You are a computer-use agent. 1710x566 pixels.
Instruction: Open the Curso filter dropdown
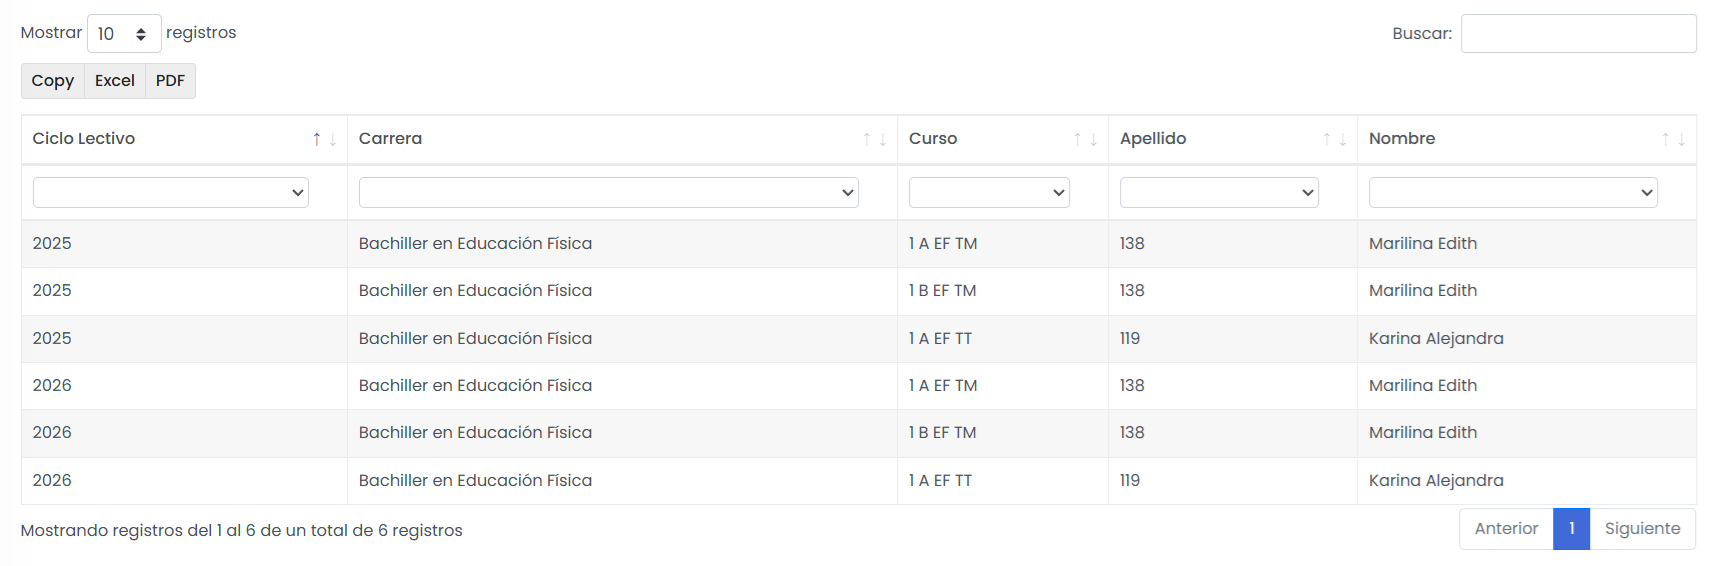(989, 192)
